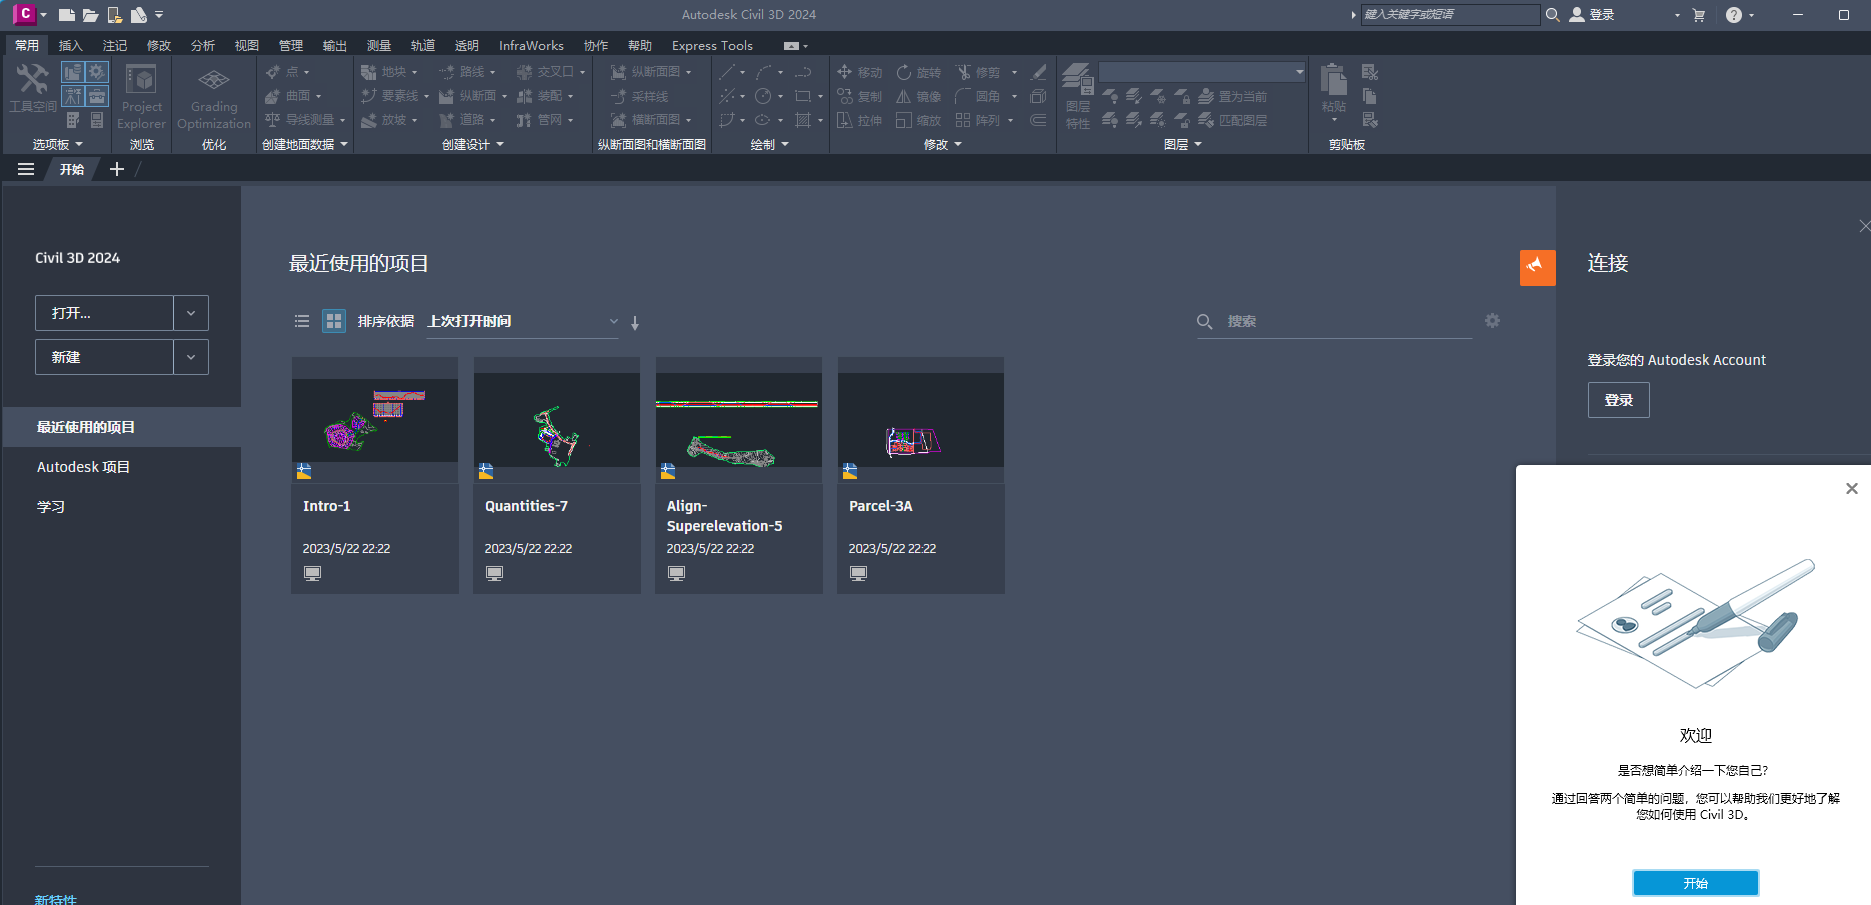Expand the 图层 panel flyout
The height and width of the screenshot is (905, 1871).
pos(1183,144)
